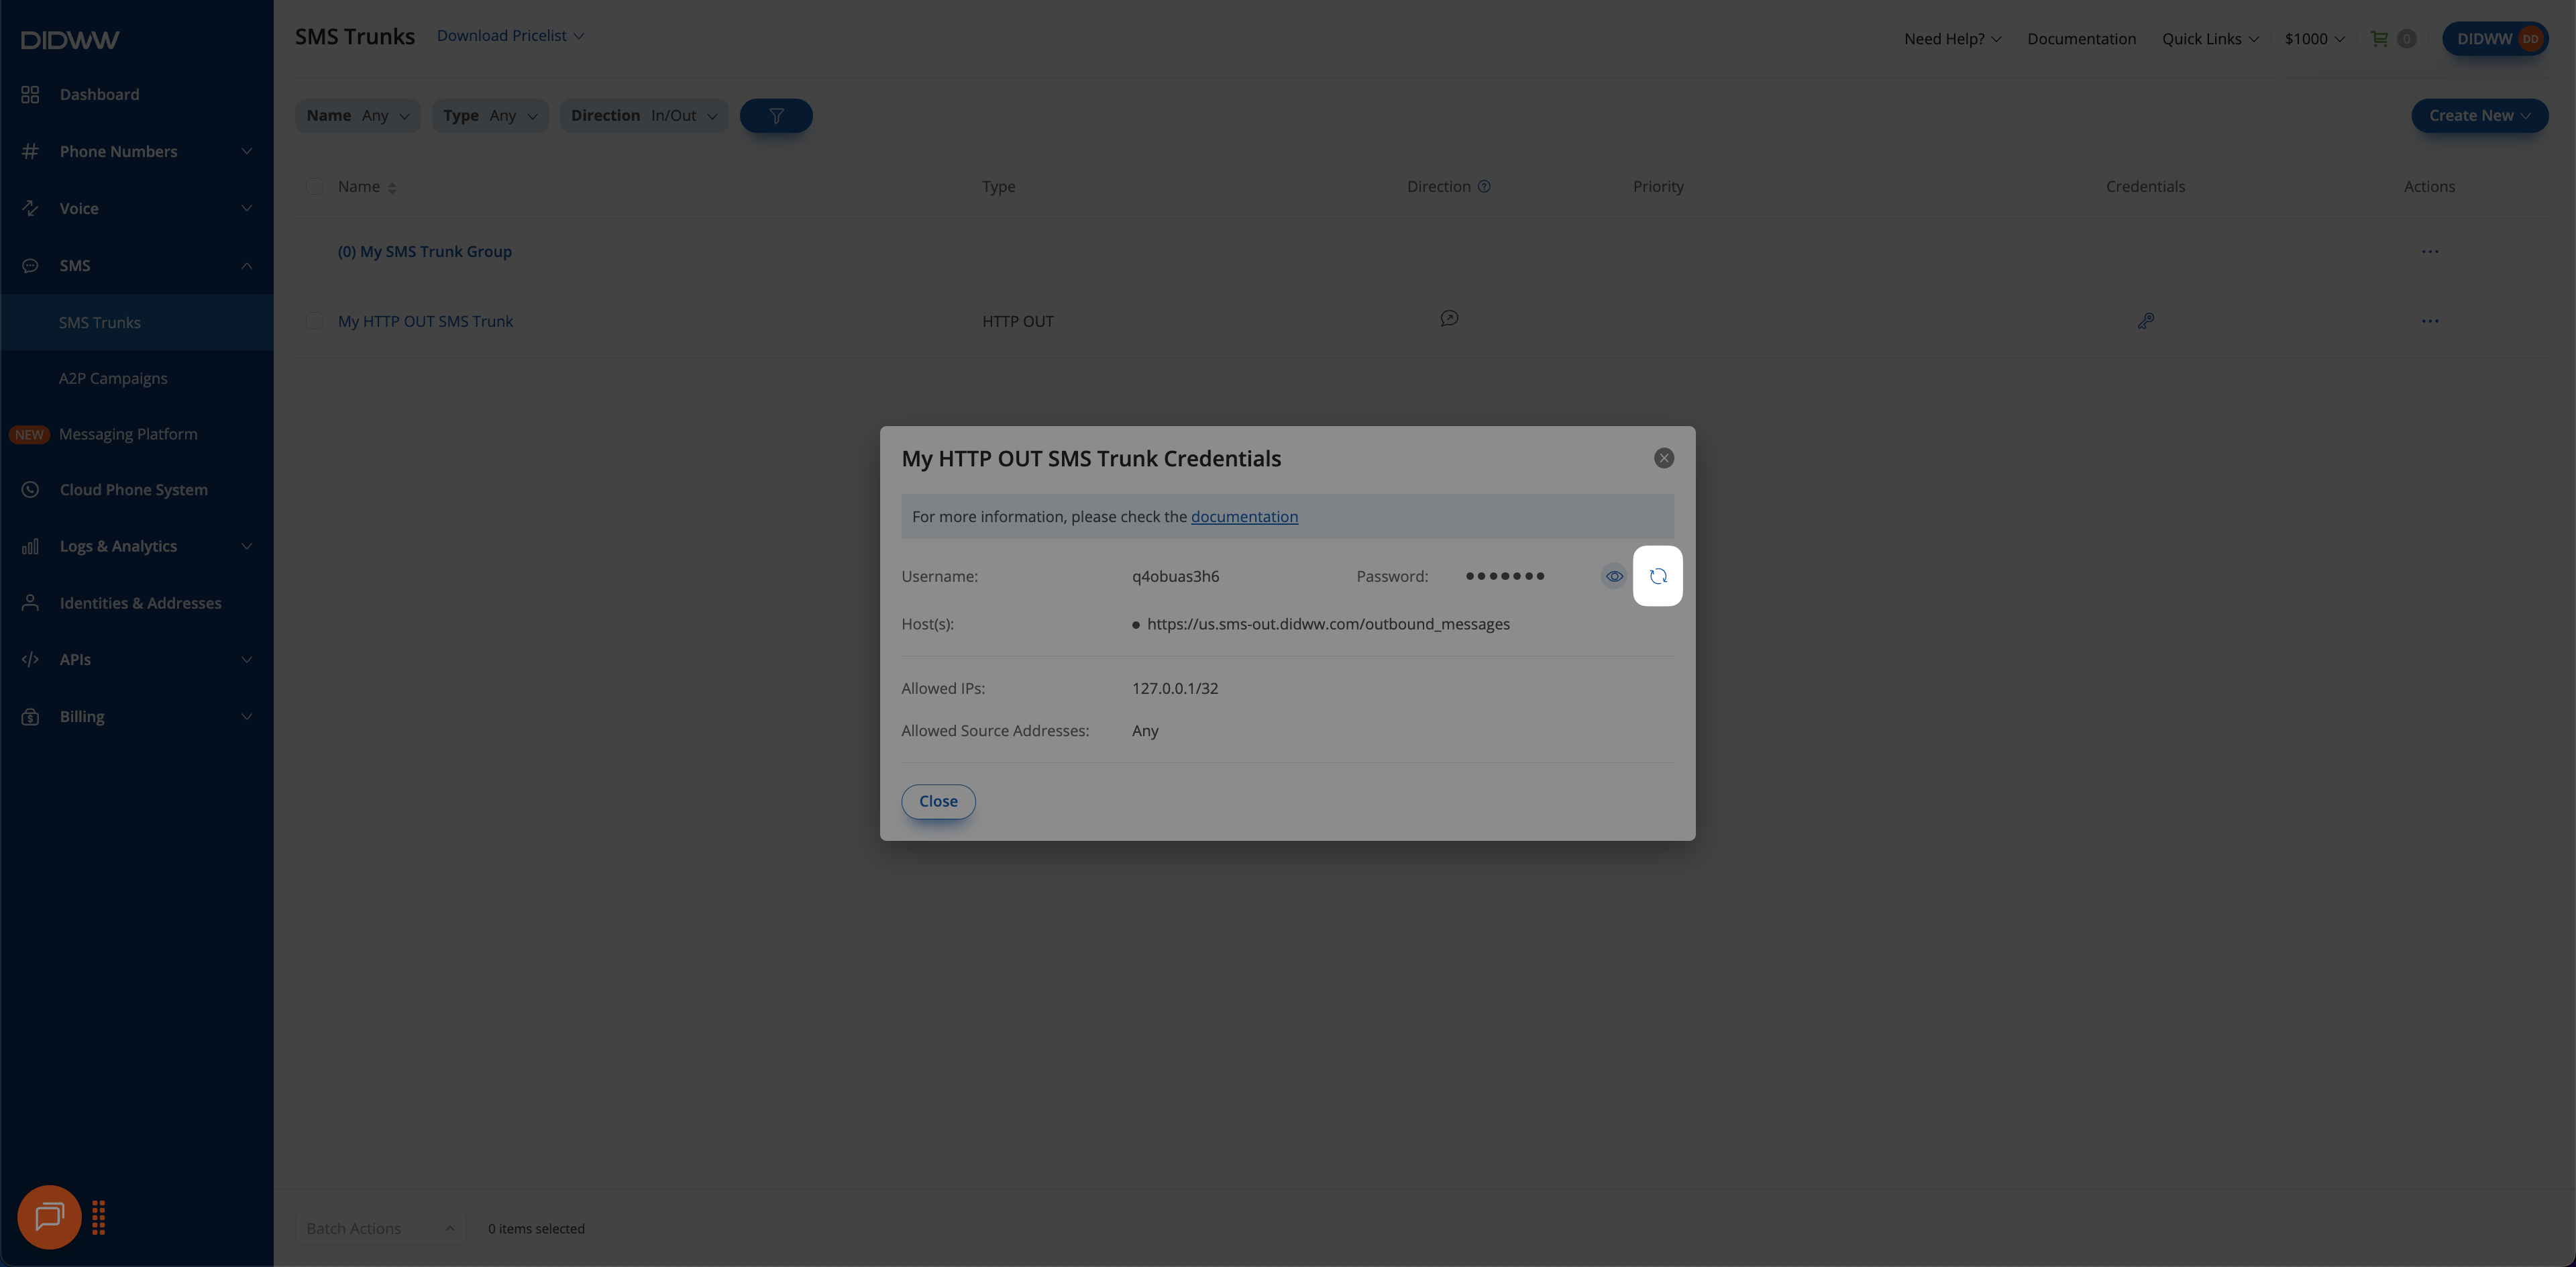The image size is (2576, 1267).
Task: Select SMS Trunks in sidebar
Action: click(x=137, y=322)
